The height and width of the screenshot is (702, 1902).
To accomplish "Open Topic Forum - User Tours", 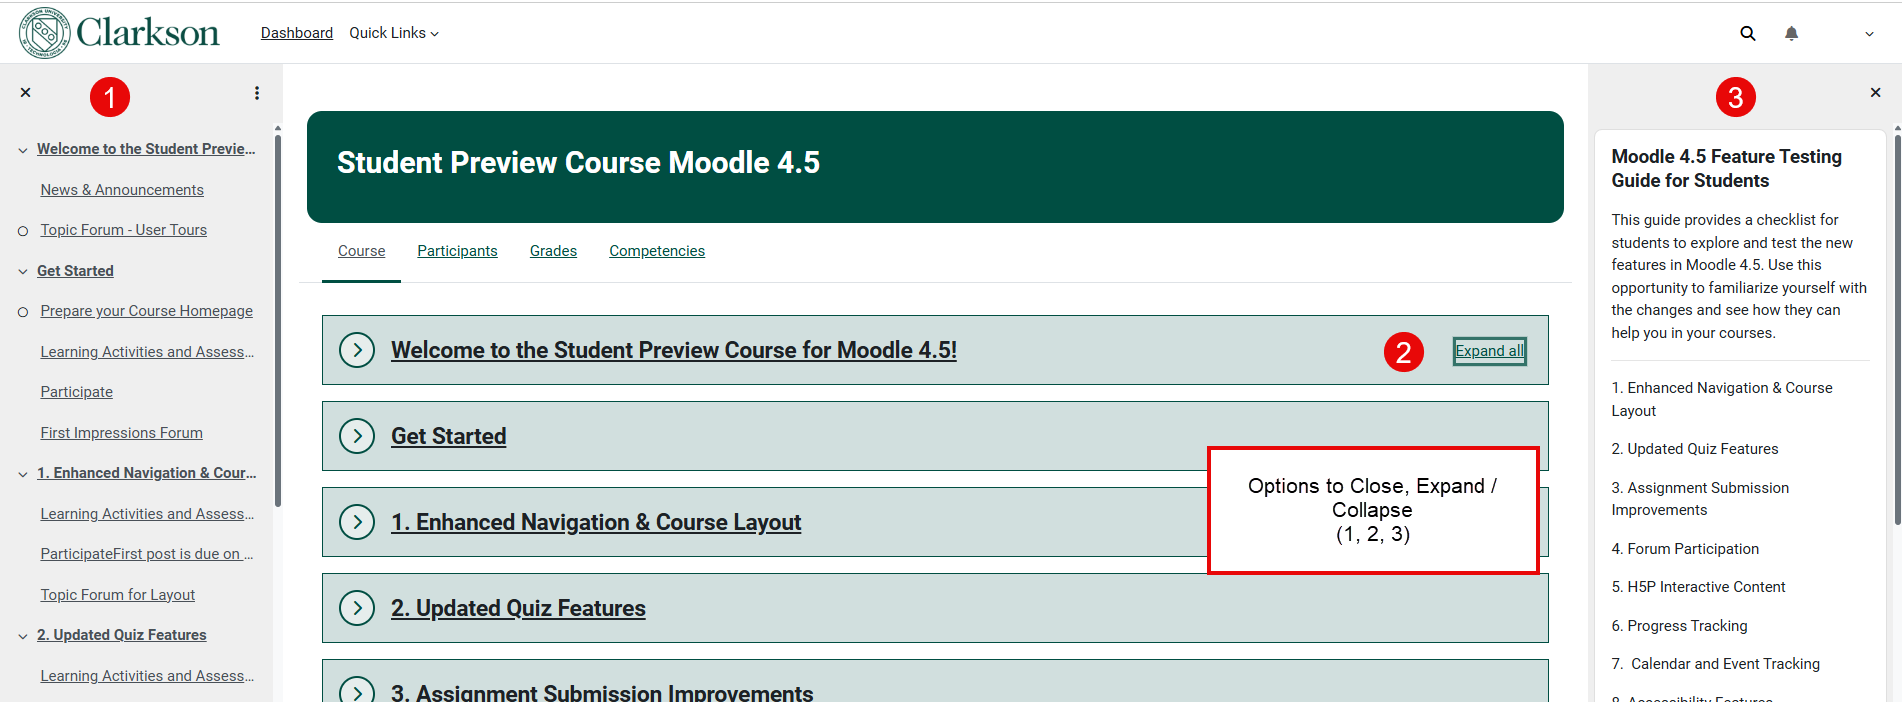I will point(124,230).
